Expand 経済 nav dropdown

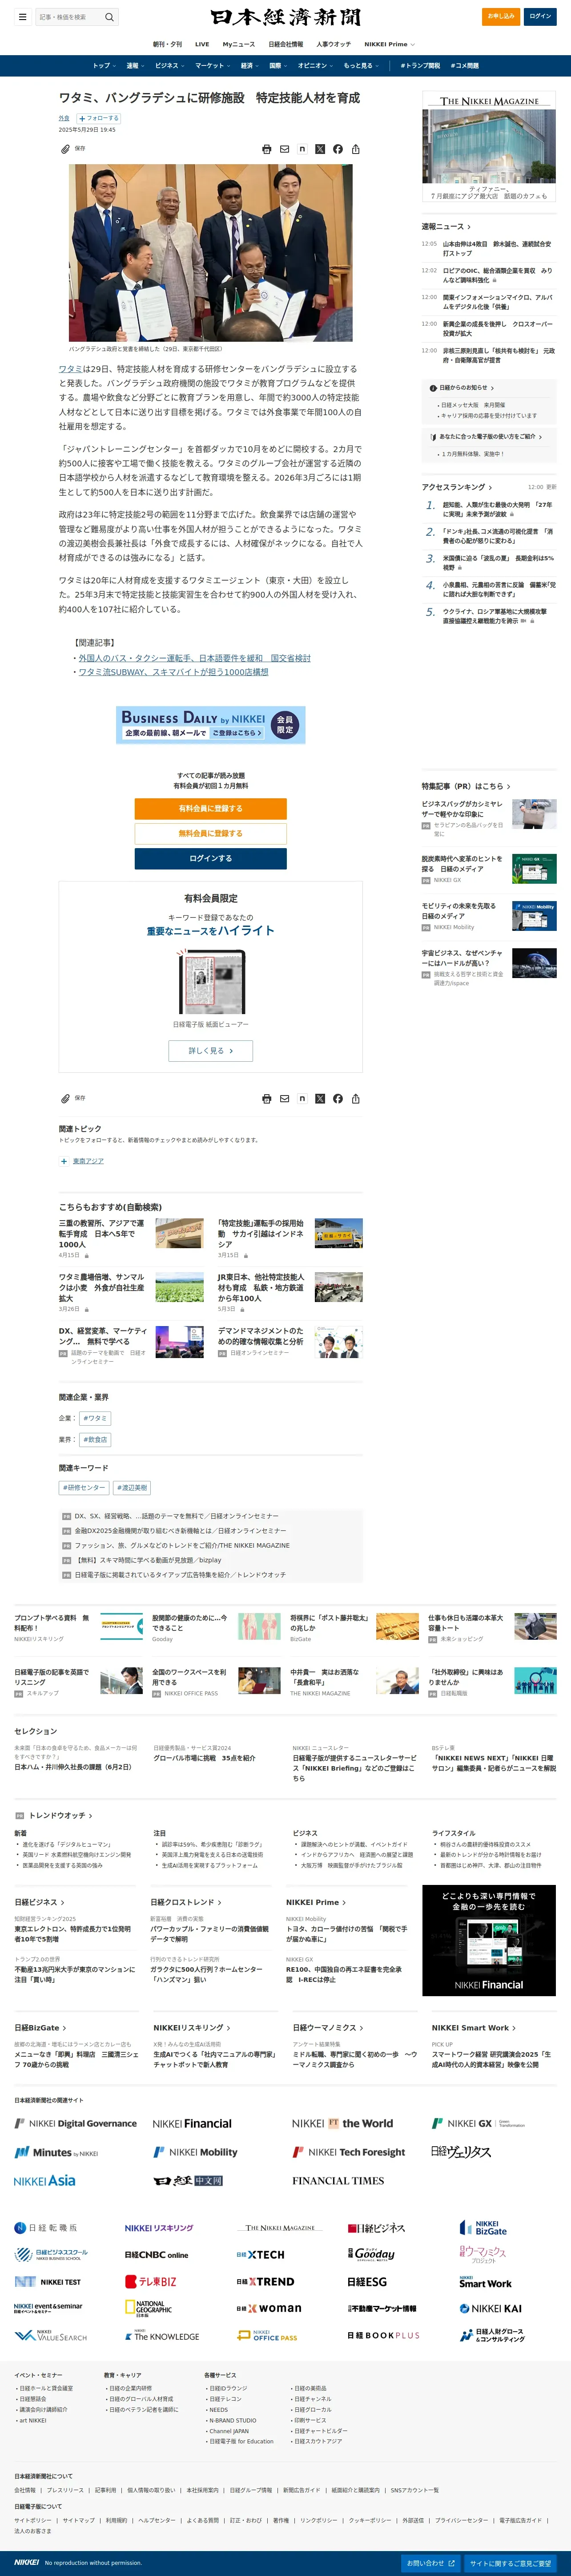pyautogui.click(x=249, y=66)
